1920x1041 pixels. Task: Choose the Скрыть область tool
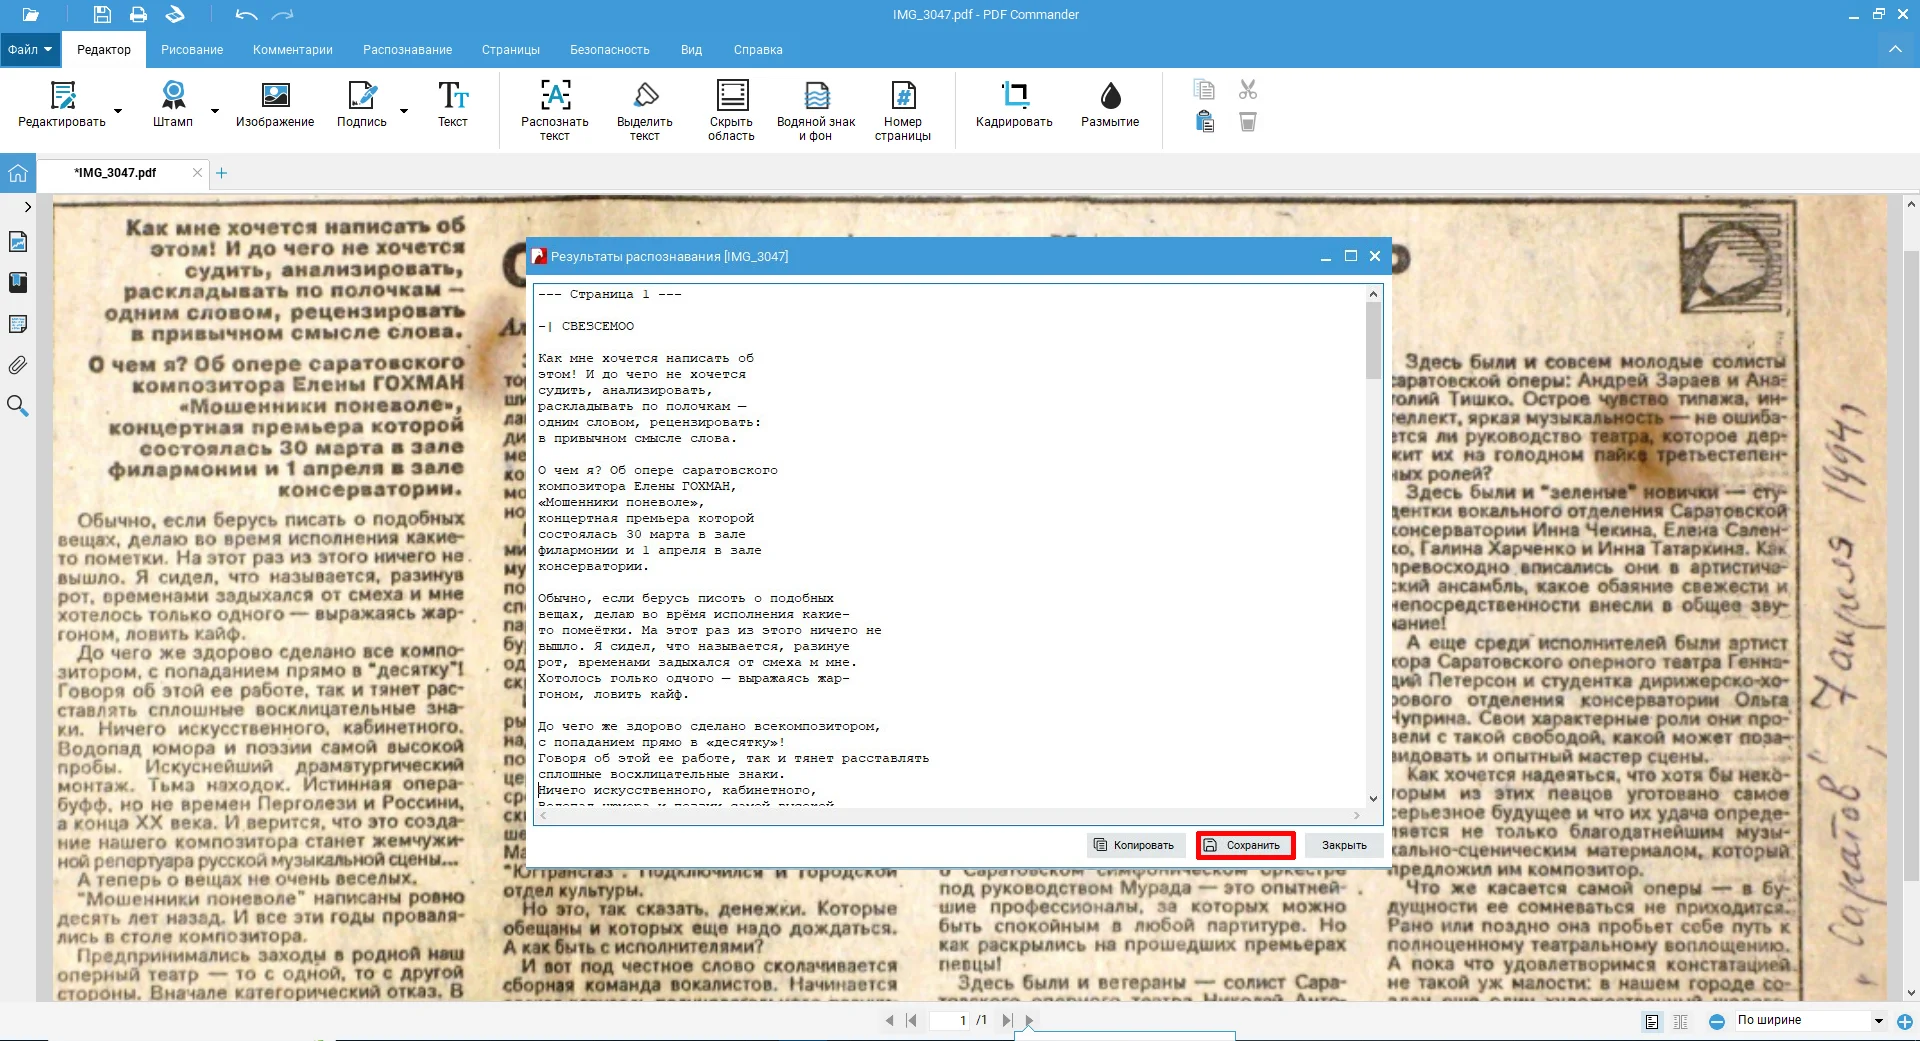click(732, 111)
